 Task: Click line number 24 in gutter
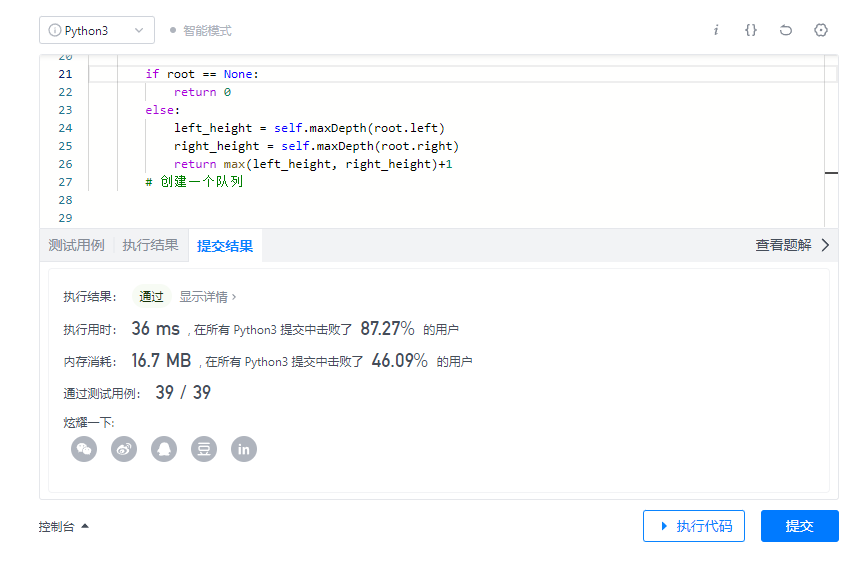(x=66, y=128)
